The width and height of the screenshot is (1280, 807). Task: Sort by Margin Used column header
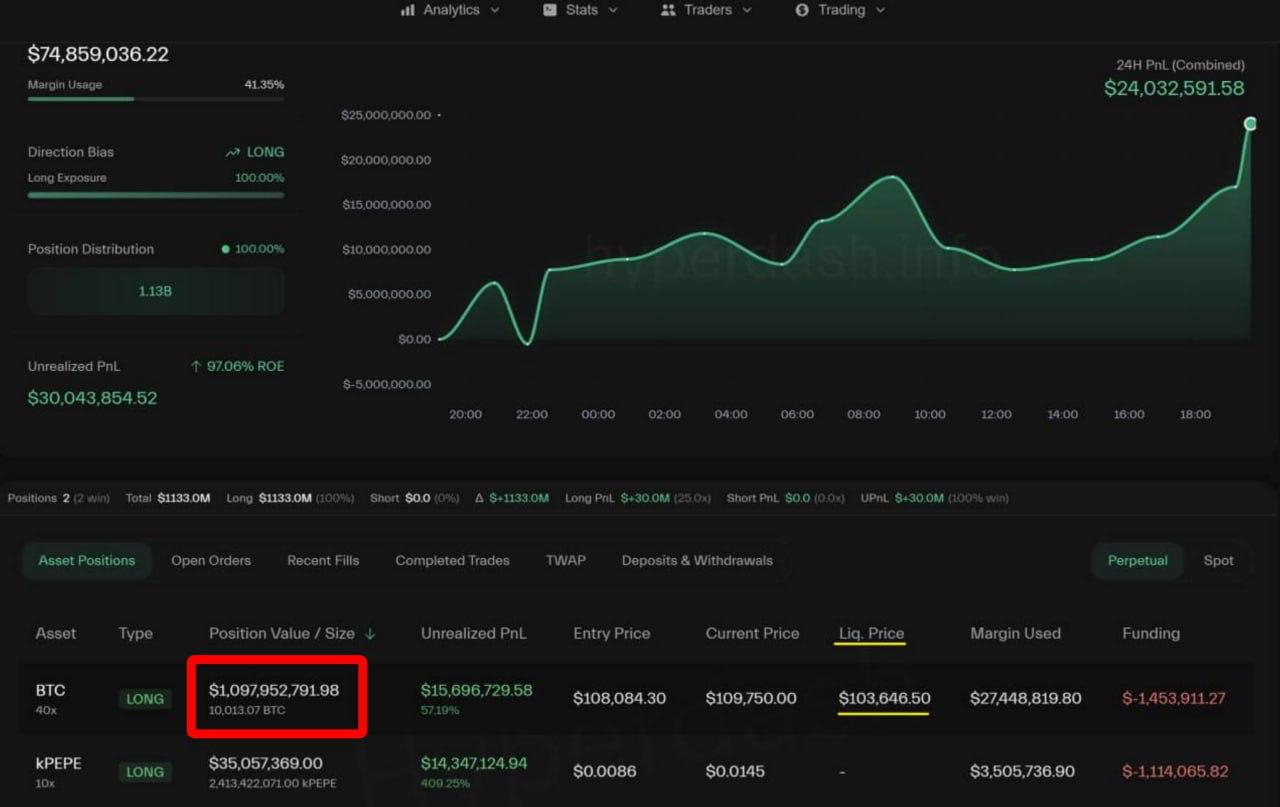click(1016, 634)
